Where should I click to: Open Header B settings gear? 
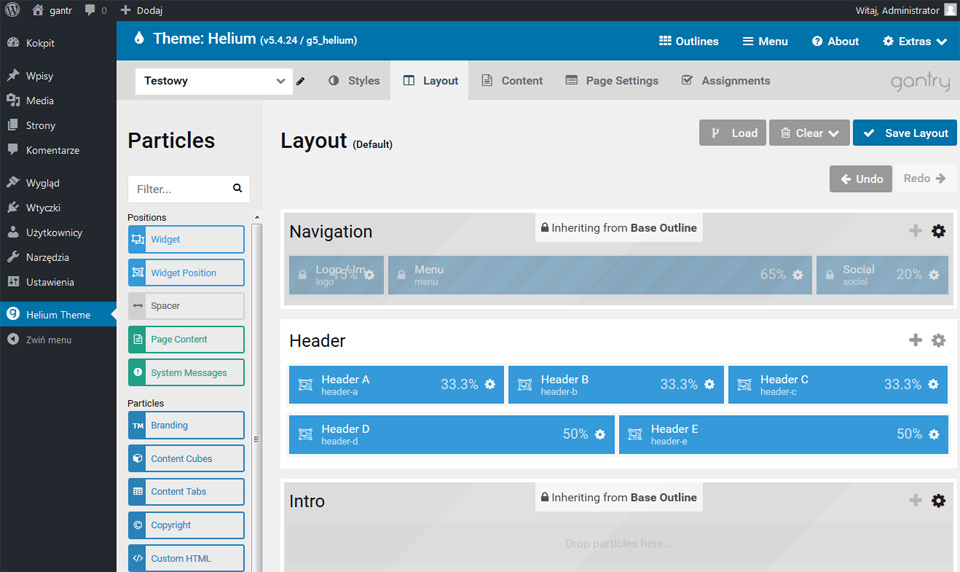[709, 384]
